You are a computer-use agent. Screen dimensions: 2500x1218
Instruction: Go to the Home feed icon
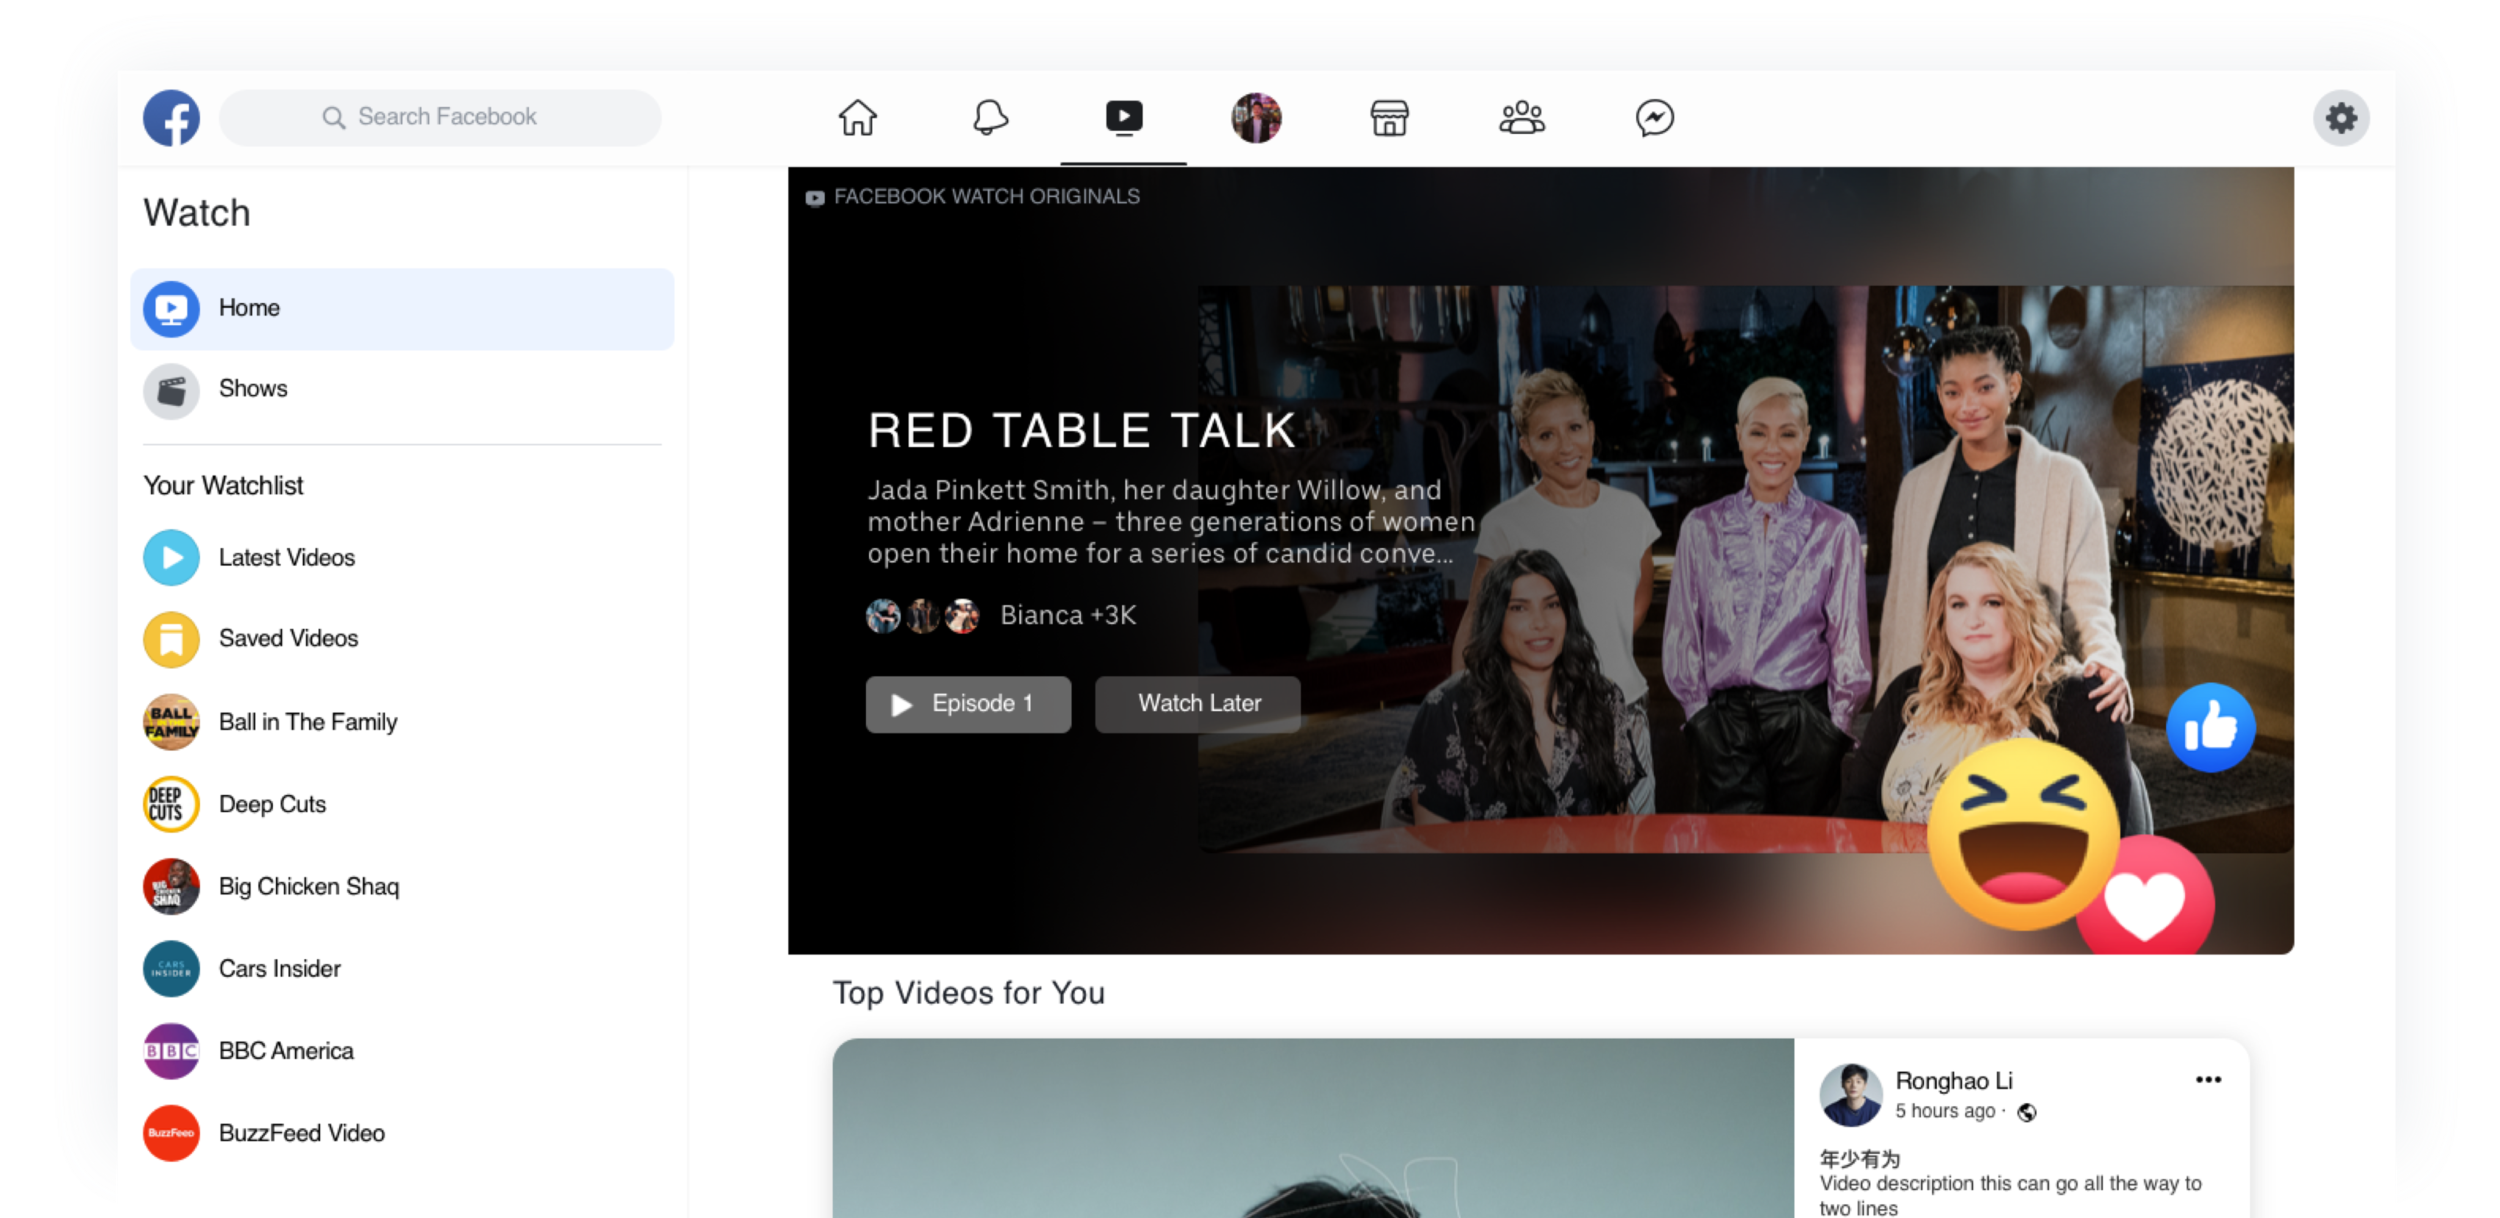(x=857, y=117)
